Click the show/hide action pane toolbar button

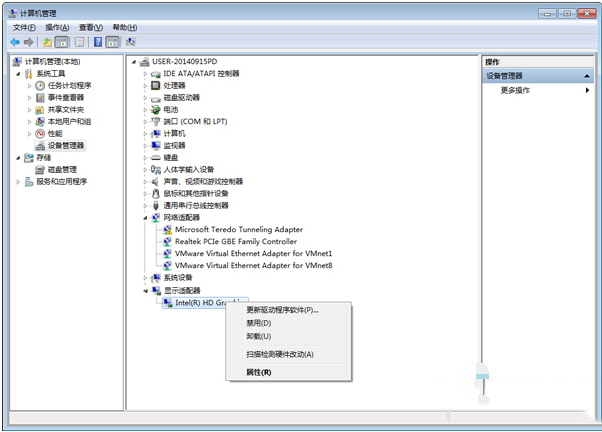click(x=112, y=42)
